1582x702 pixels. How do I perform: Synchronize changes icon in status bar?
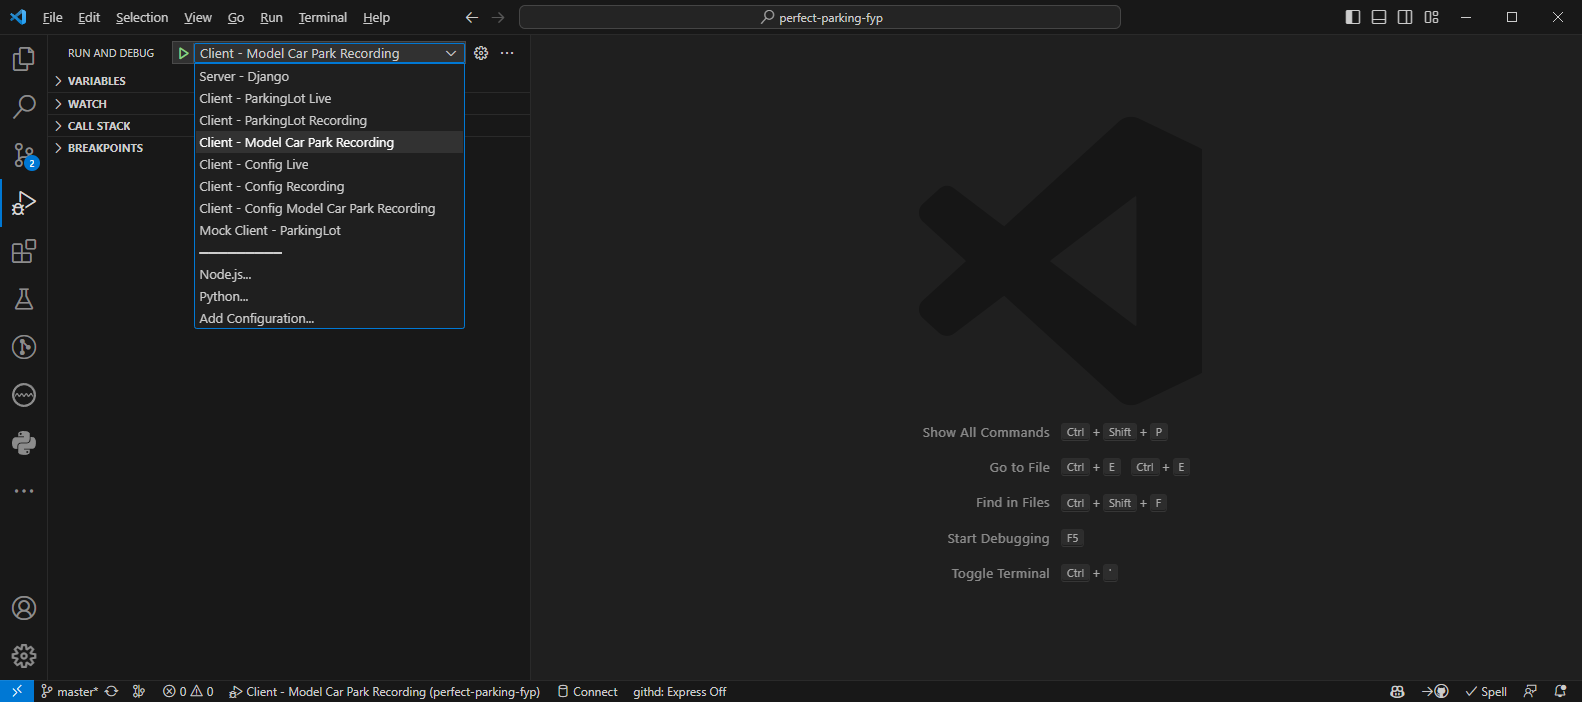[112, 691]
